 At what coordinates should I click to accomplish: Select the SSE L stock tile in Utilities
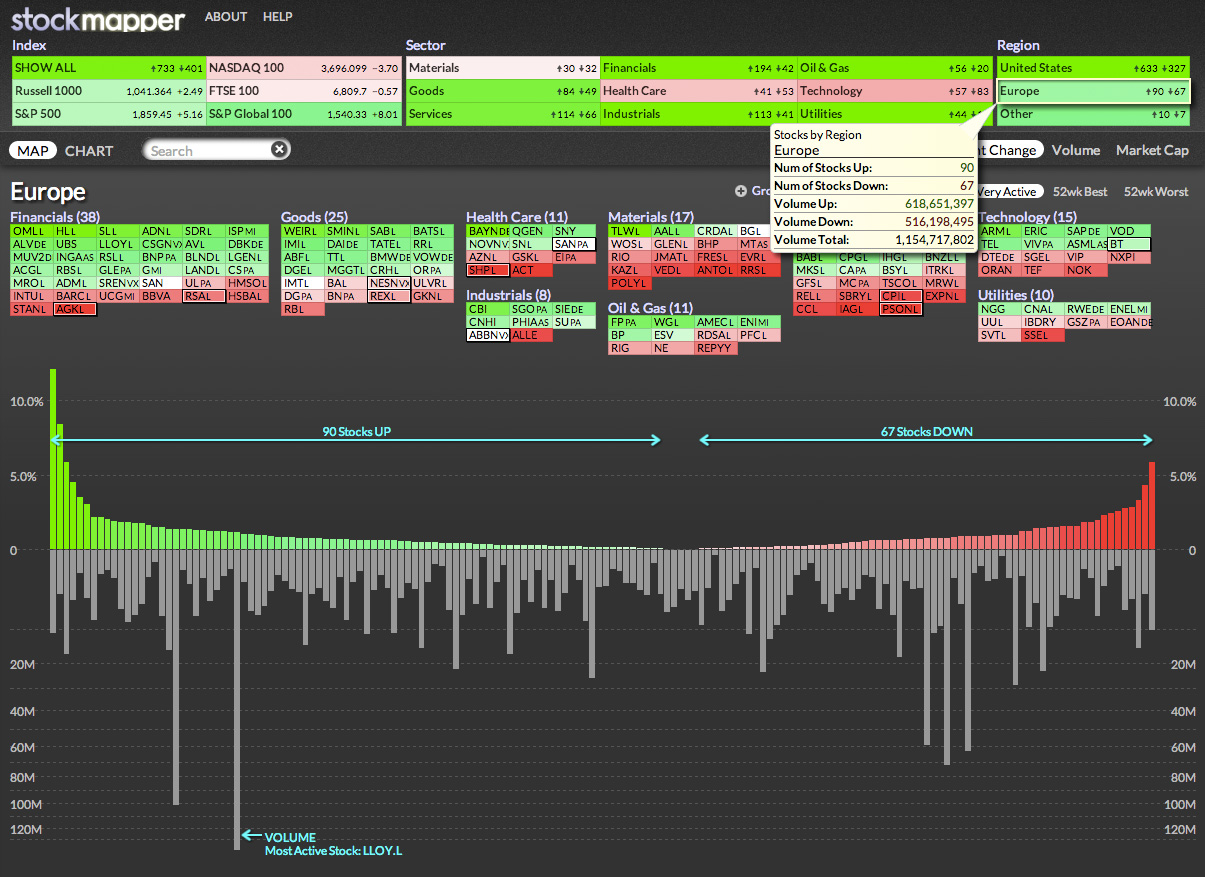1043,335
